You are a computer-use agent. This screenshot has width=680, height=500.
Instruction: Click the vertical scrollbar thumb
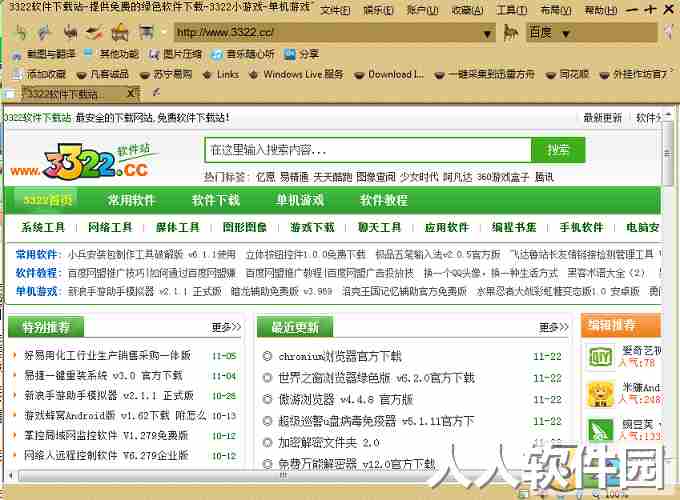(668, 154)
